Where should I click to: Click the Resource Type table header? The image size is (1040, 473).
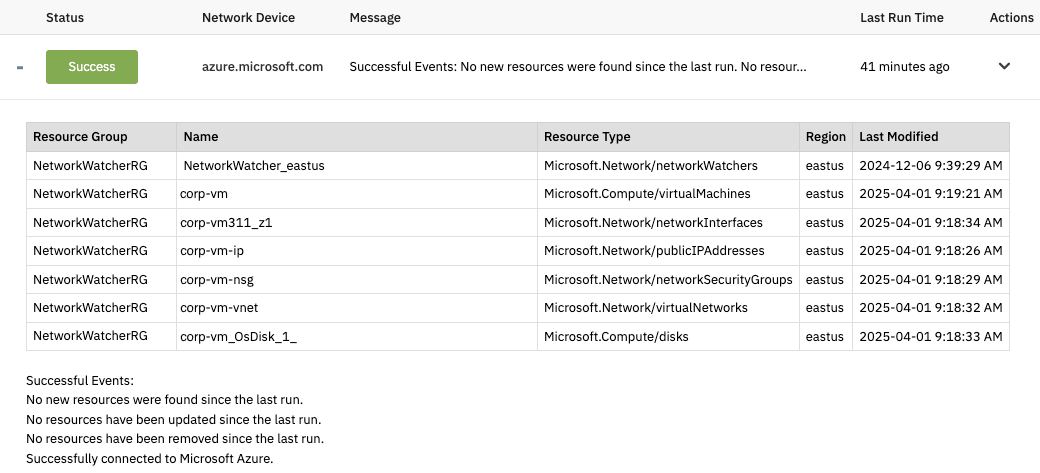click(587, 137)
